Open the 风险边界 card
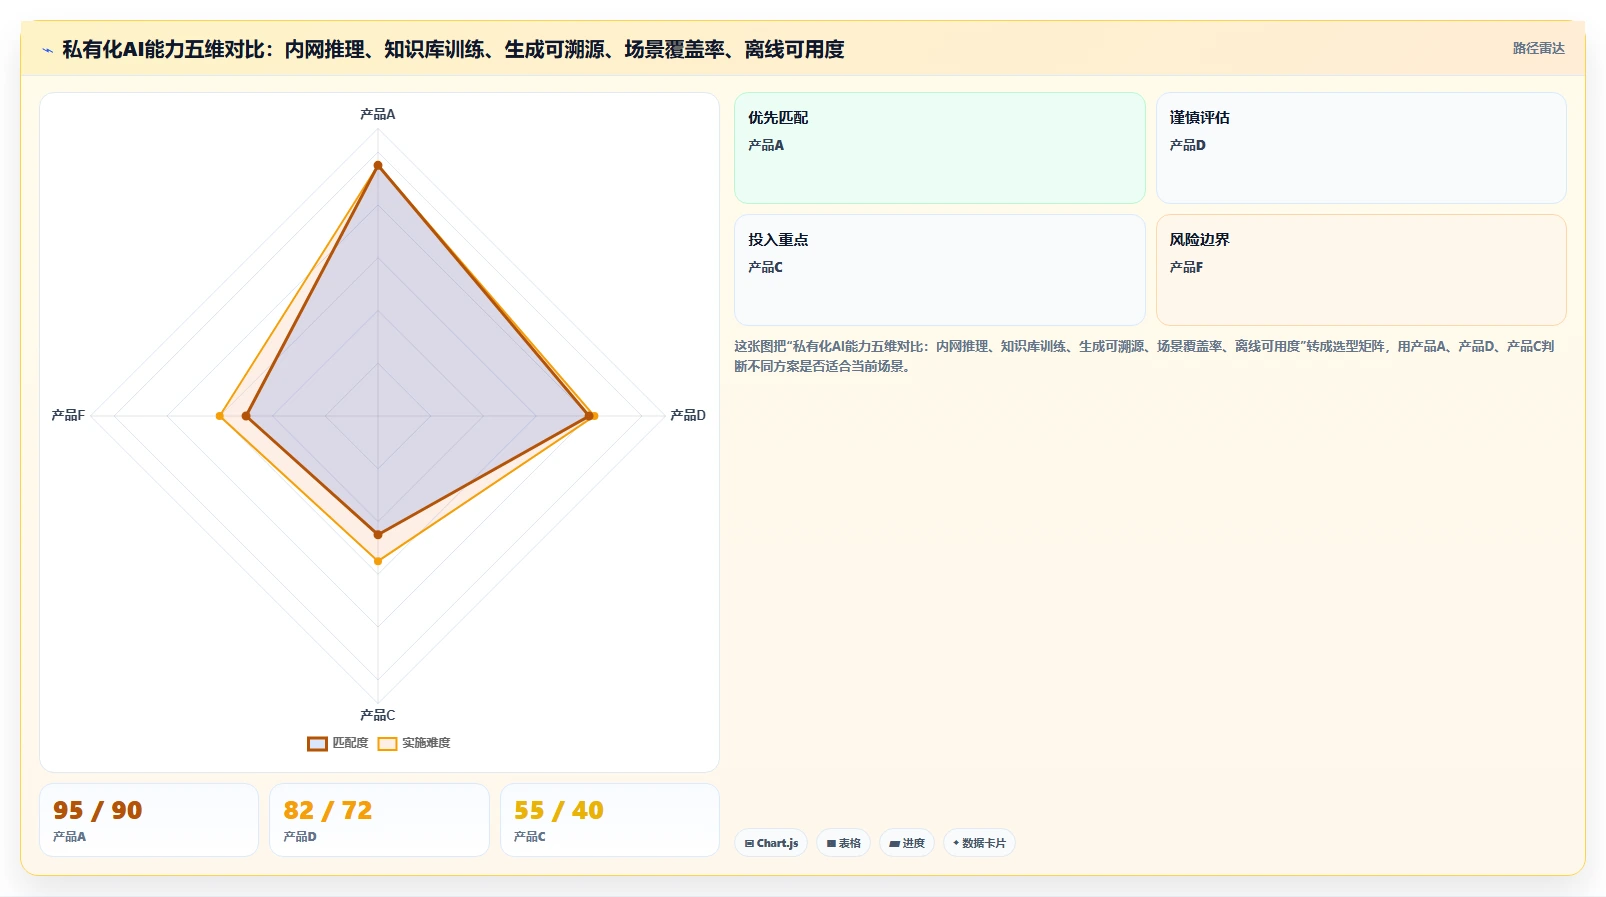 pos(1361,270)
